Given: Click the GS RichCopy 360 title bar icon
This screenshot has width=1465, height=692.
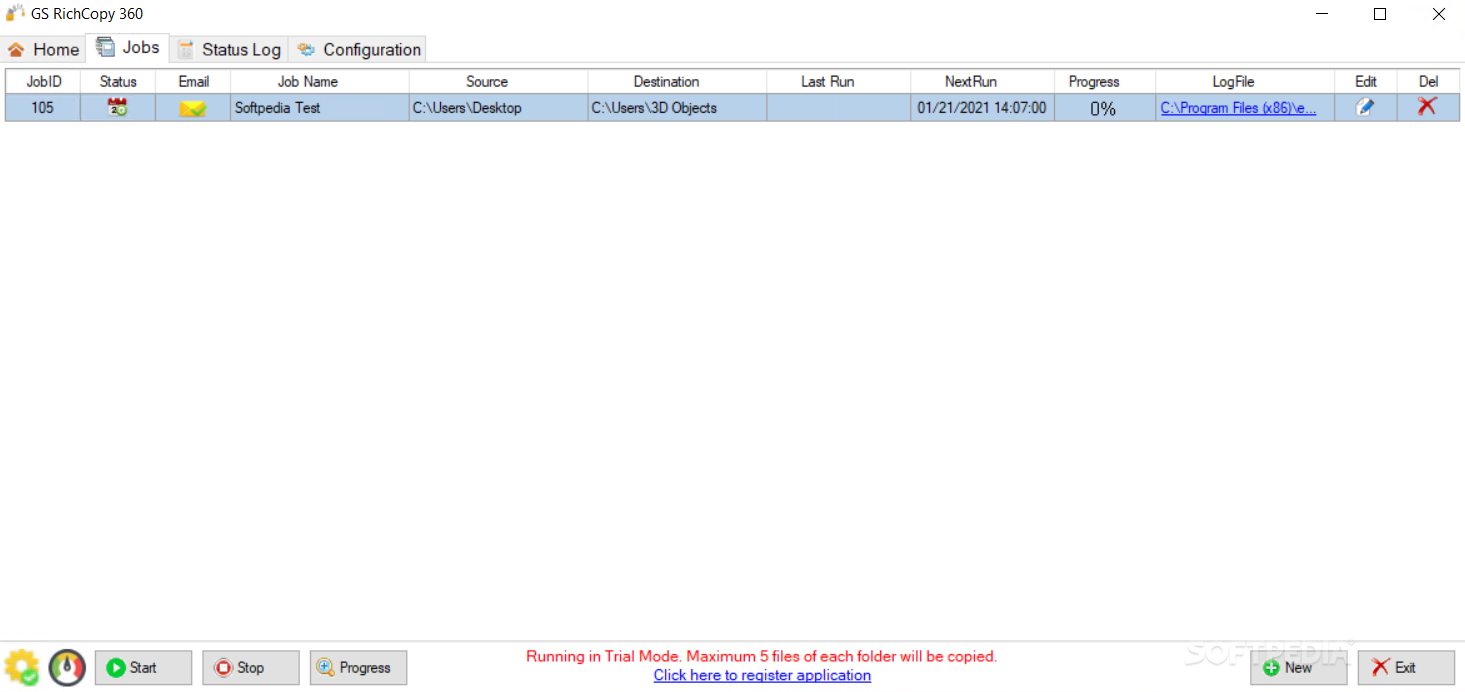Looking at the screenshot, I should [x=15, y=14].
